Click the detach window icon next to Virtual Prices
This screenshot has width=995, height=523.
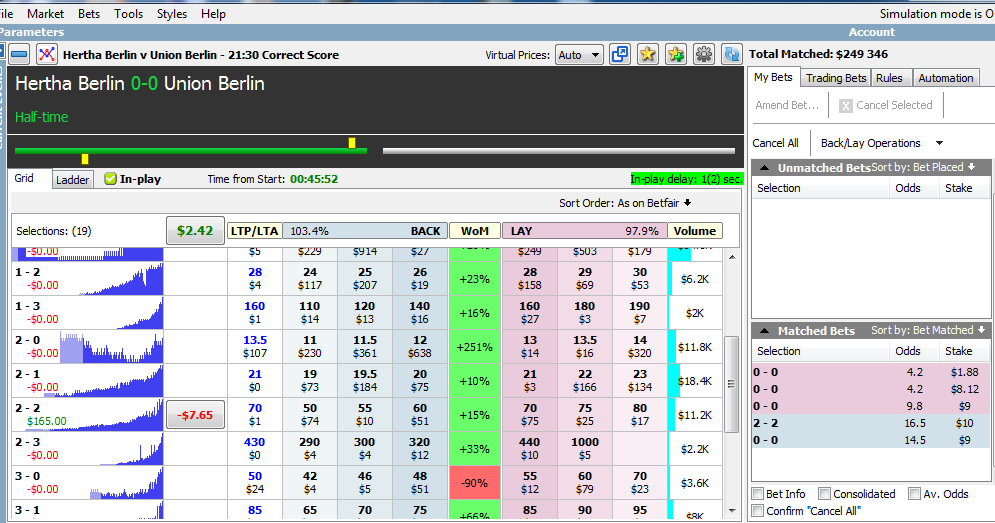(x=619, y=55)
